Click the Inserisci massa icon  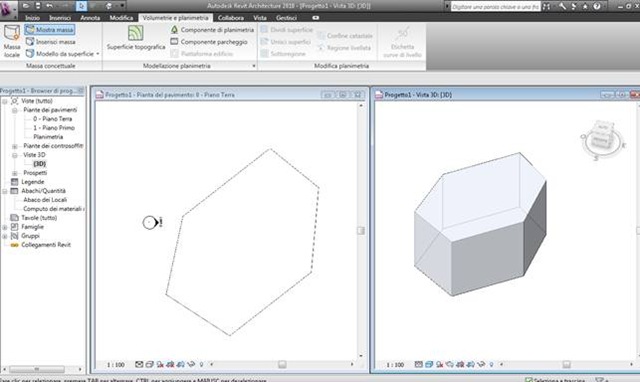(30, 42)
